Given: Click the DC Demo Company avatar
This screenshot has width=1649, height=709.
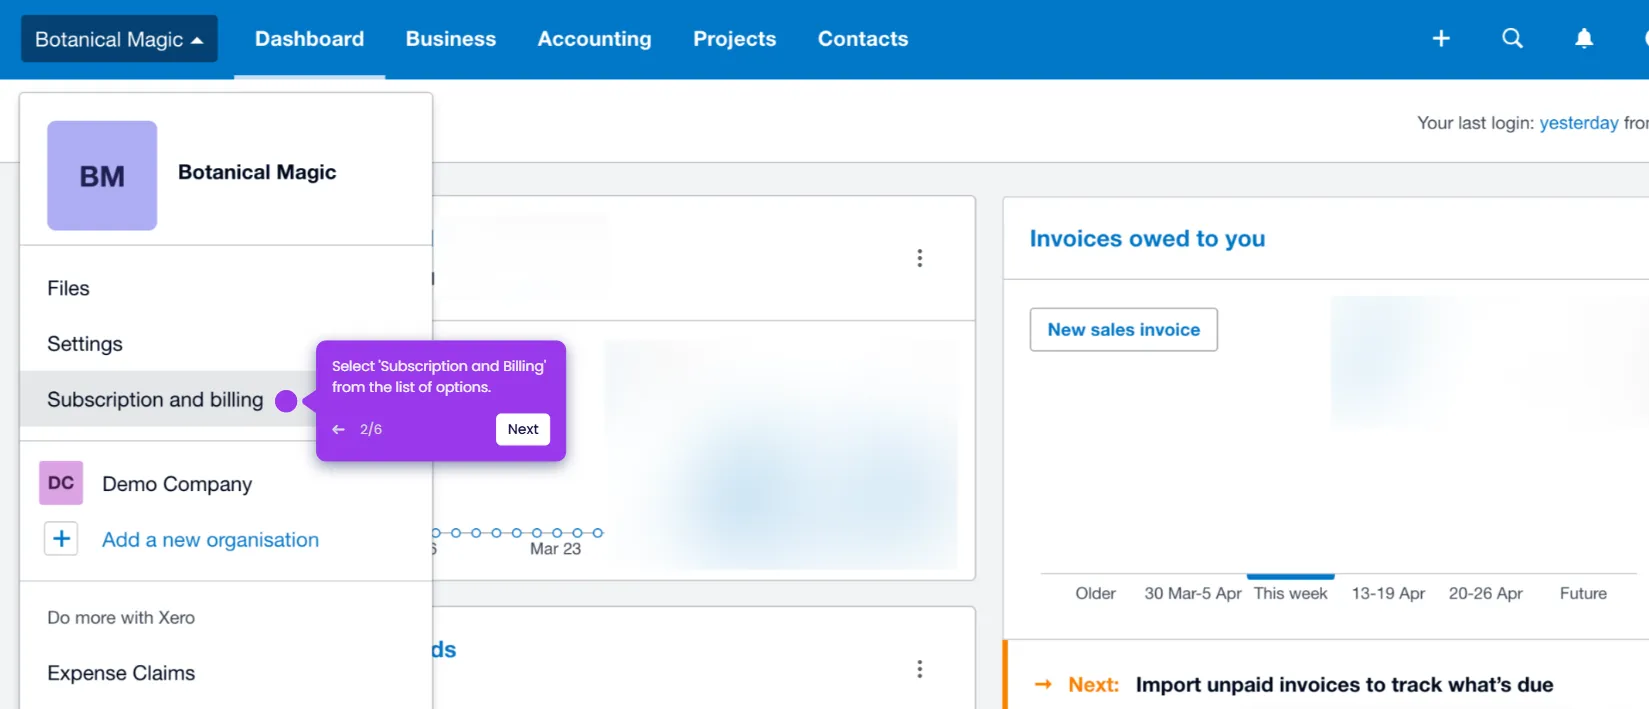Looking at the screenshot, I should tap(61, 483).
